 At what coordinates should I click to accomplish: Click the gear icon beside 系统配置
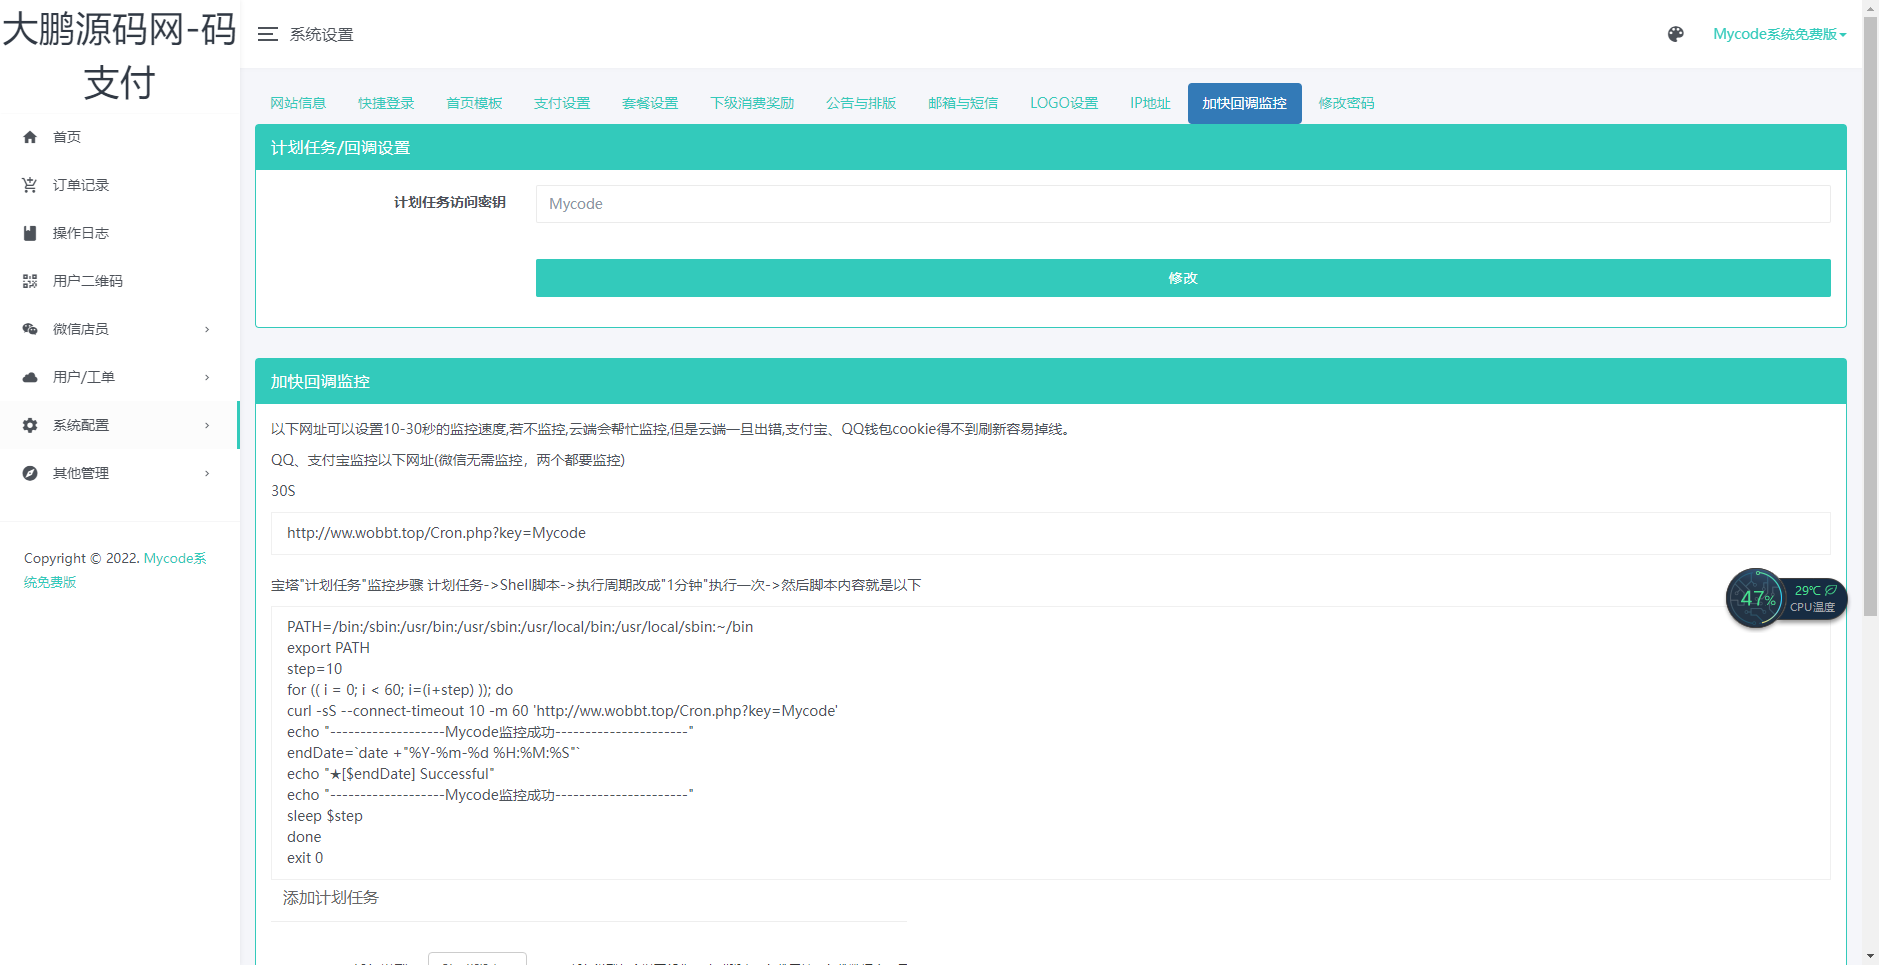tap(30, 425)
